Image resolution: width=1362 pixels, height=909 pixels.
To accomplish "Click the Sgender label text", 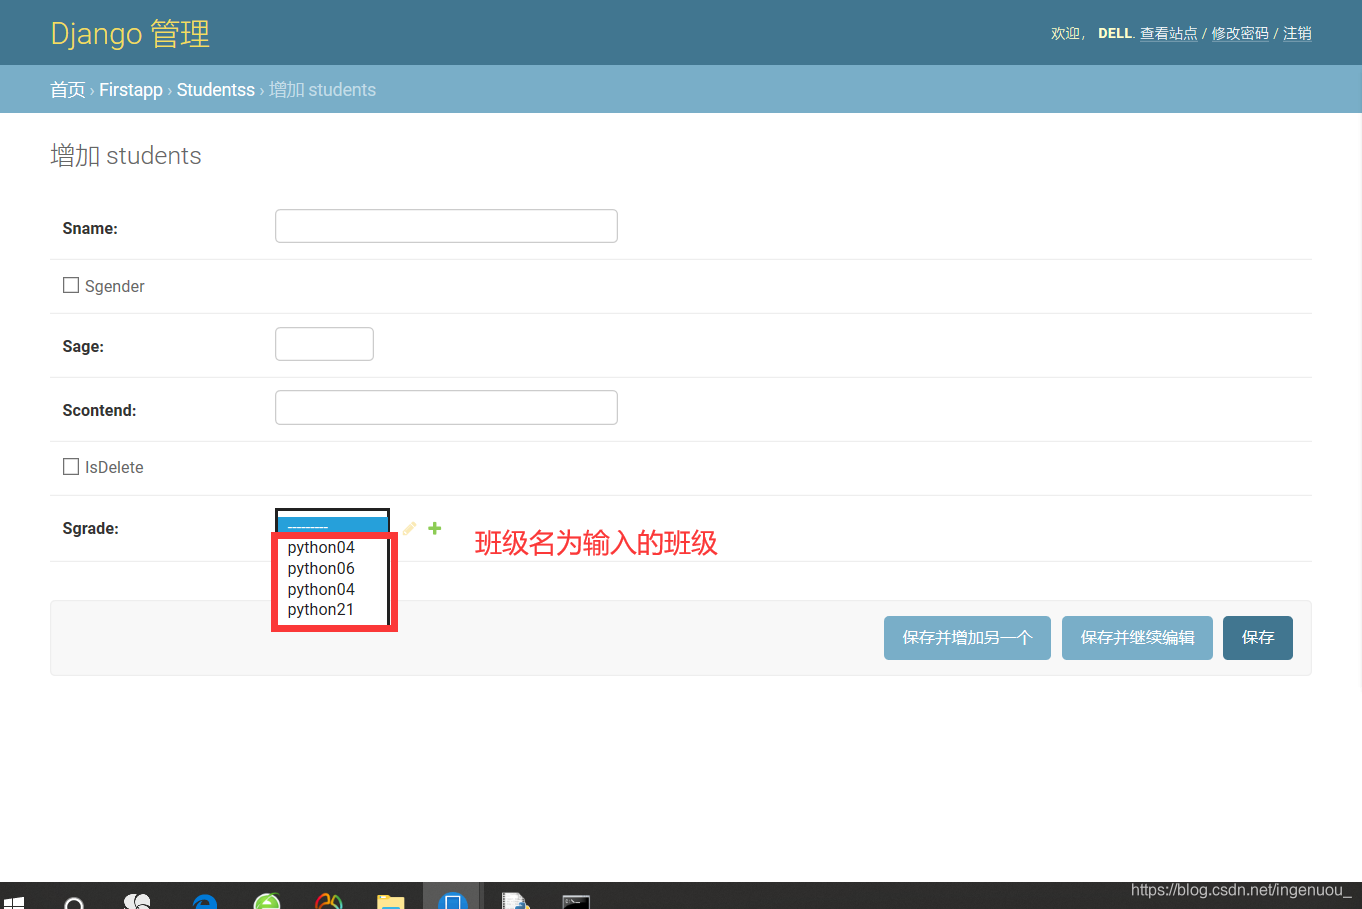I will [x=115, y=286].
